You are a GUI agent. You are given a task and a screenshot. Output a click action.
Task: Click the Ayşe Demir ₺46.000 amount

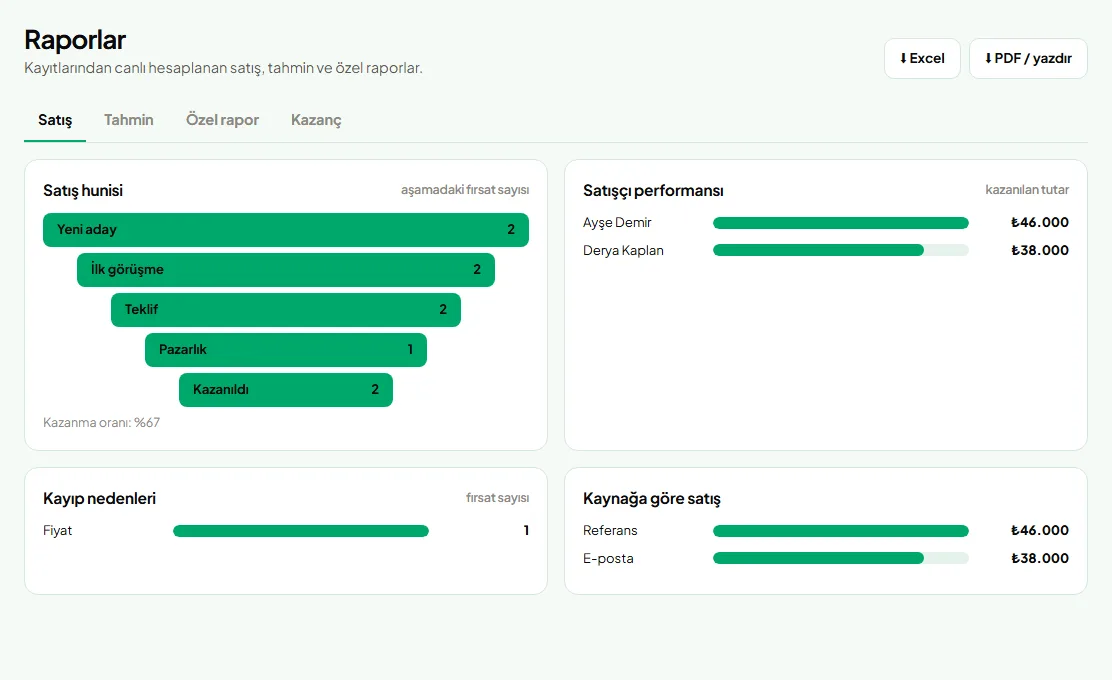[1040, 223]
